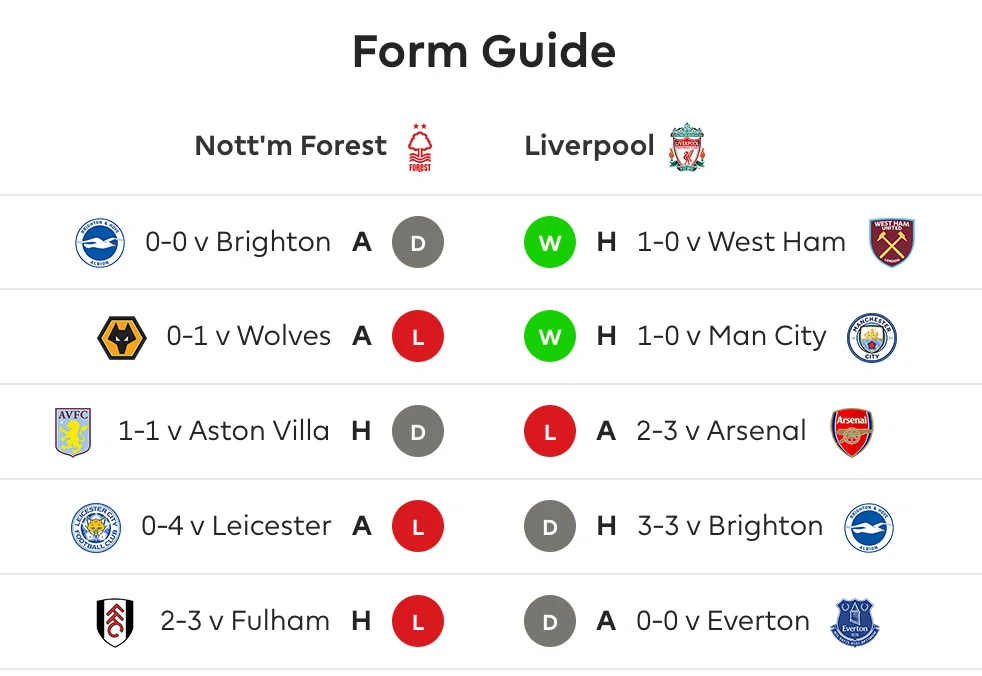Image resolution: width=982 pixels, height=676 pixels.
Task: Click the Nottingham Forest club crest
Action: [x=420, y=147]
